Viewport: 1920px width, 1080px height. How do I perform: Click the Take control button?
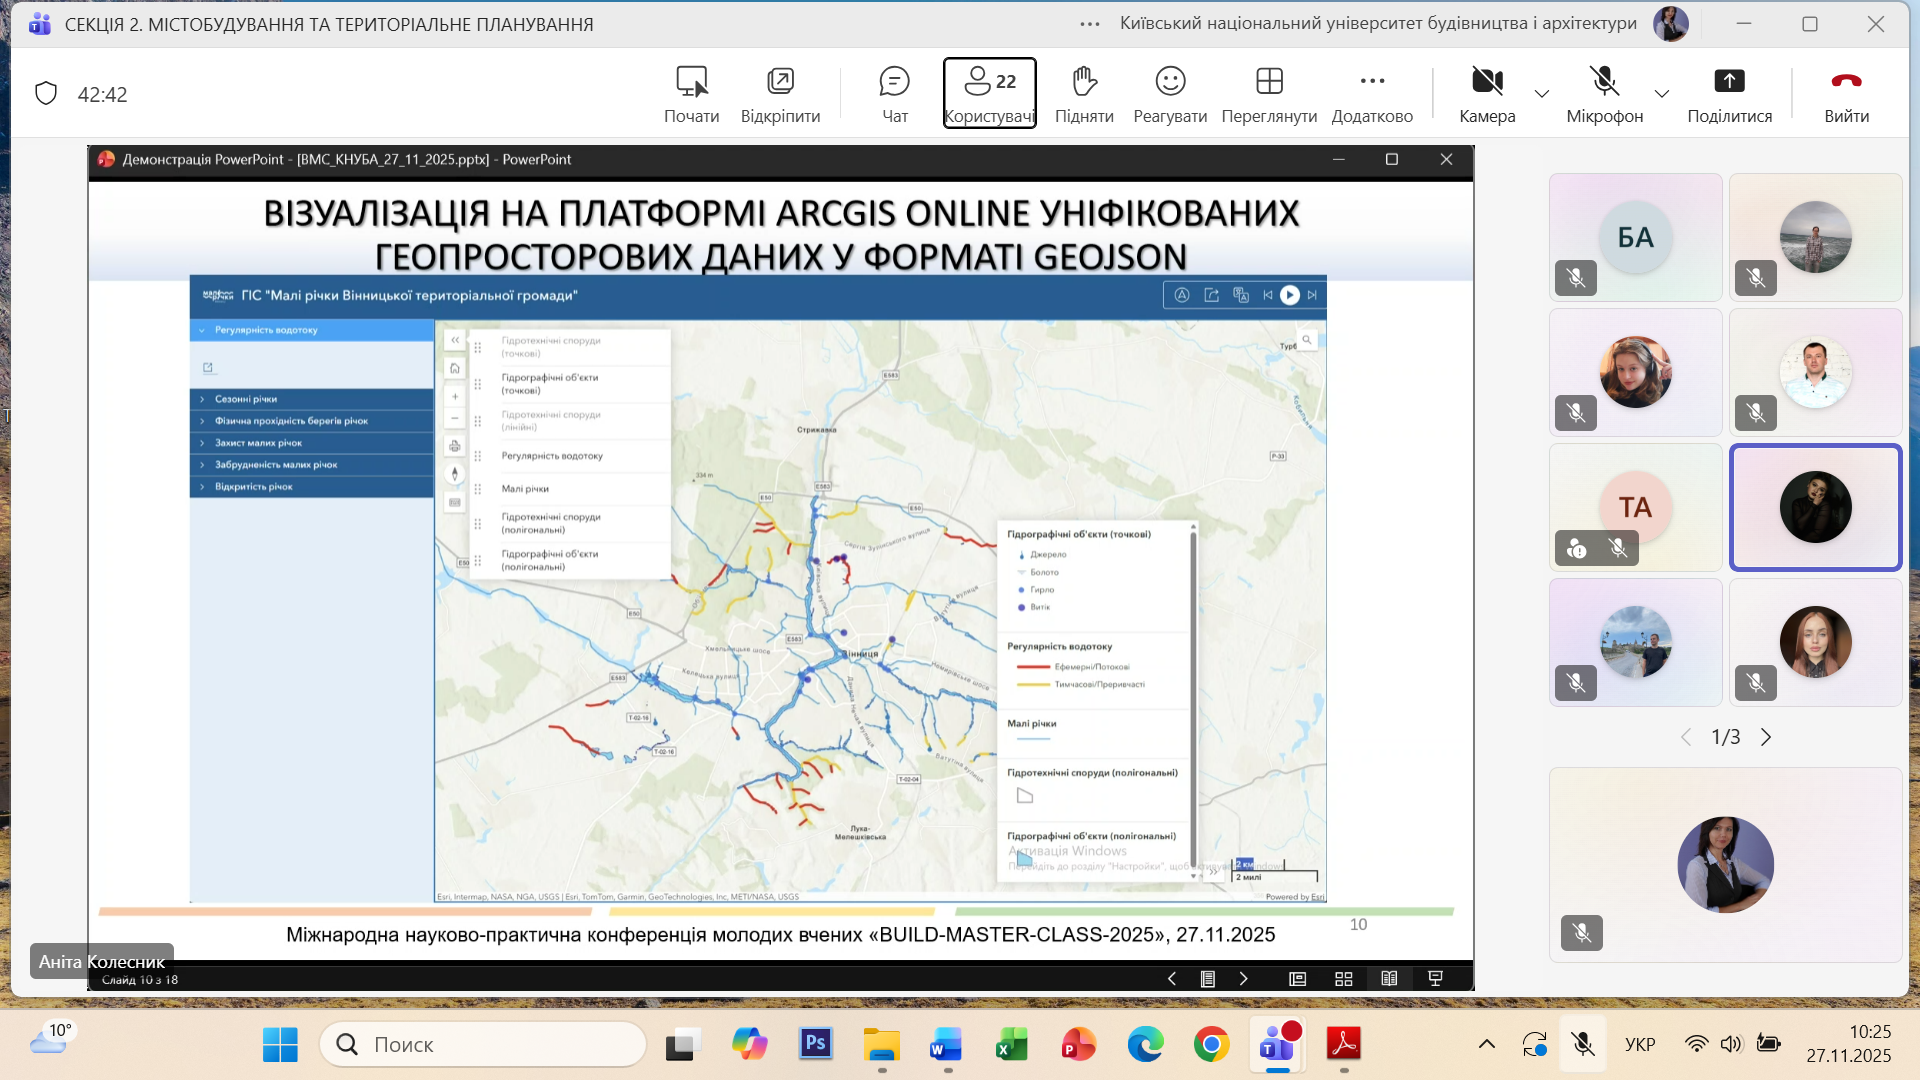(x=691, y=94)
